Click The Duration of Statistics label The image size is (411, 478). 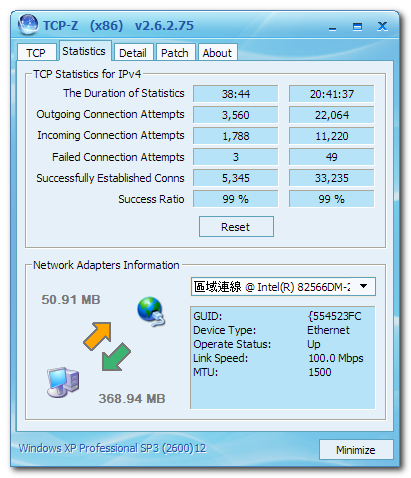(124, 93)
